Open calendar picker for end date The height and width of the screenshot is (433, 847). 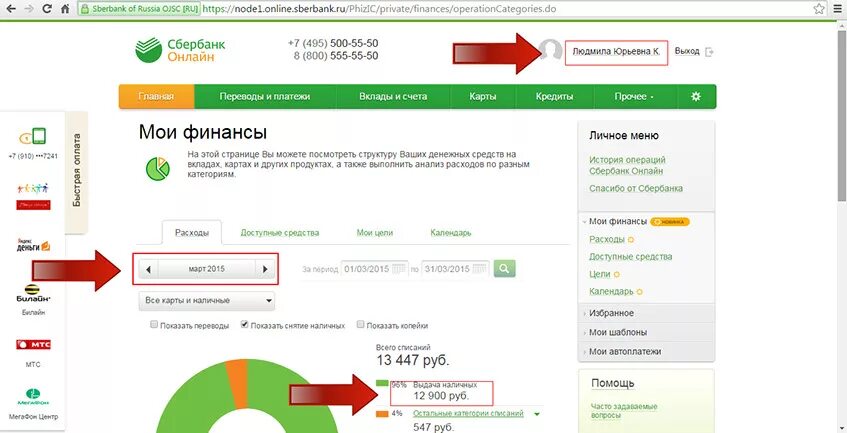(x=480, y=268)
